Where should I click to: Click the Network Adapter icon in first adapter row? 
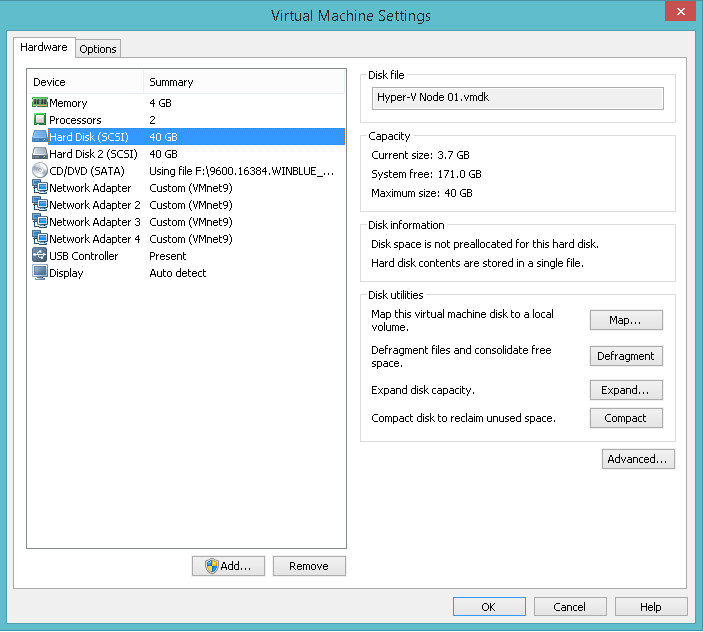point(40,187)
